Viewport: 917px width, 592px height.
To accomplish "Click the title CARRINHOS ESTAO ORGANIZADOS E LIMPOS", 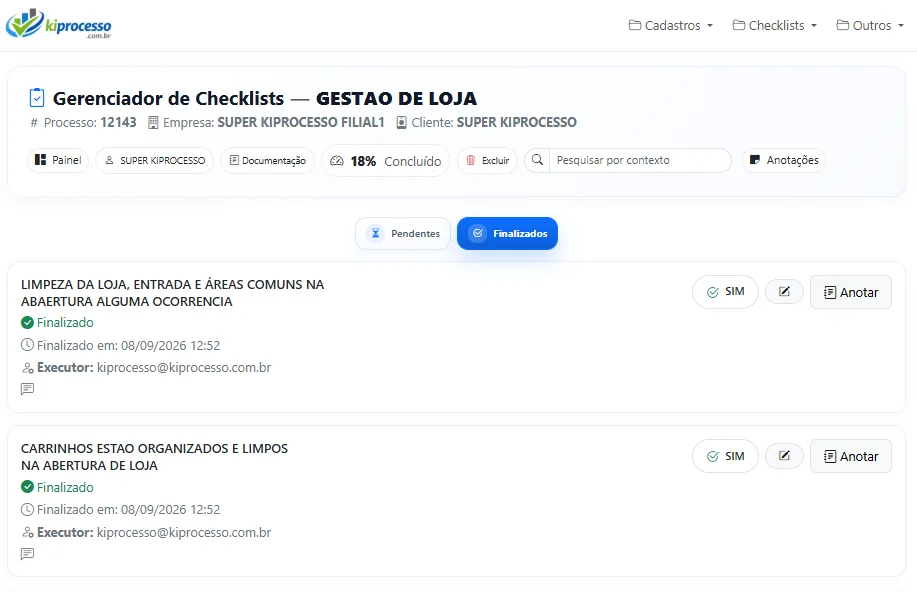I will 154,457.
